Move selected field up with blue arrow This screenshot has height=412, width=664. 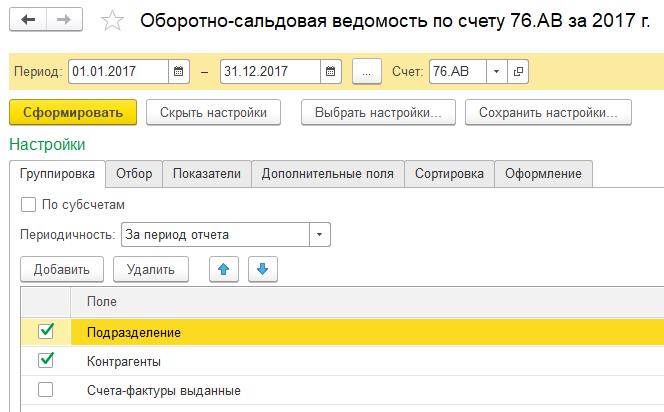224,269
